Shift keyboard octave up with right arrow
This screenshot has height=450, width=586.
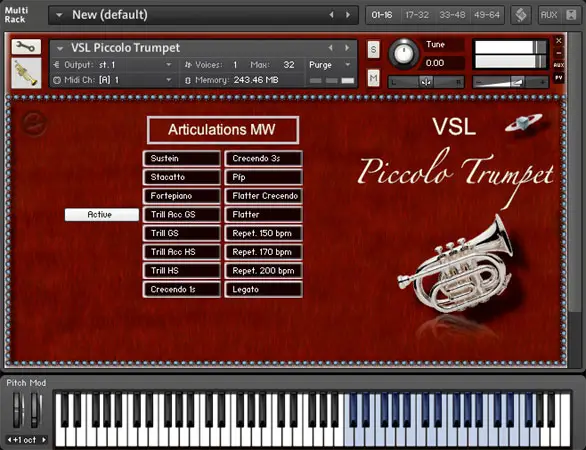click(44, 440)
